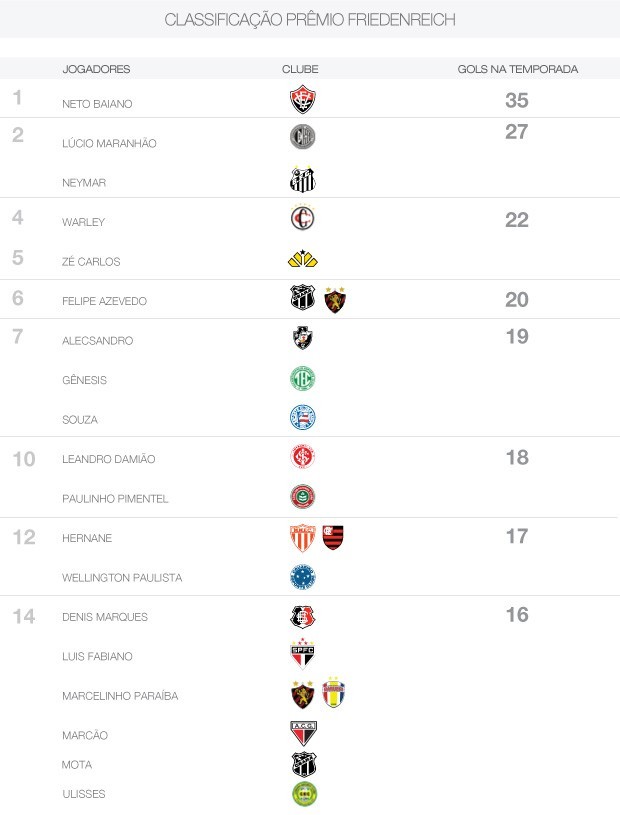
Task: Click the Santos crest next to Neymar
Action: [302, 180]
